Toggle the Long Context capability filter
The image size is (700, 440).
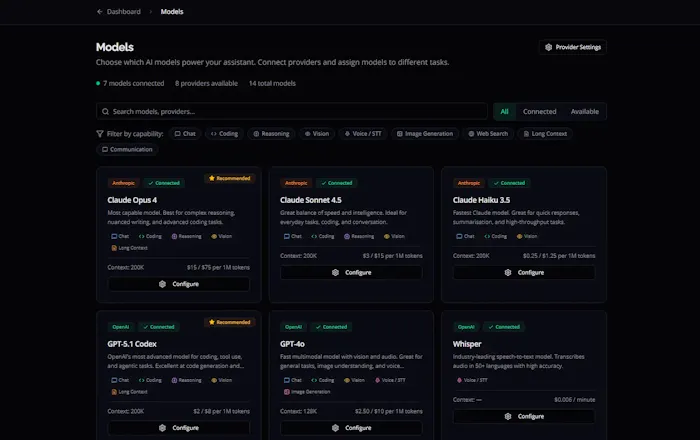545,134
